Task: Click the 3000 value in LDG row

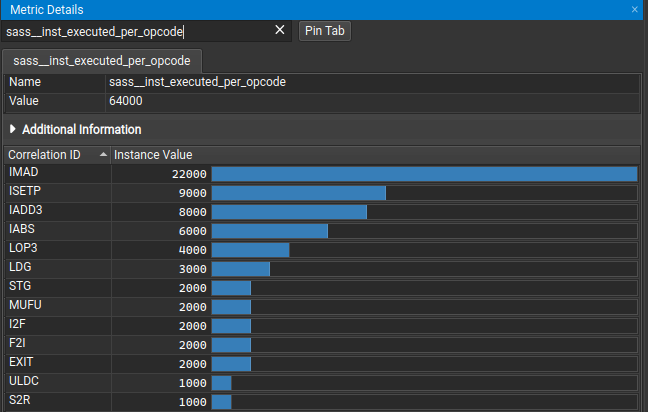Action: [193, 269]
